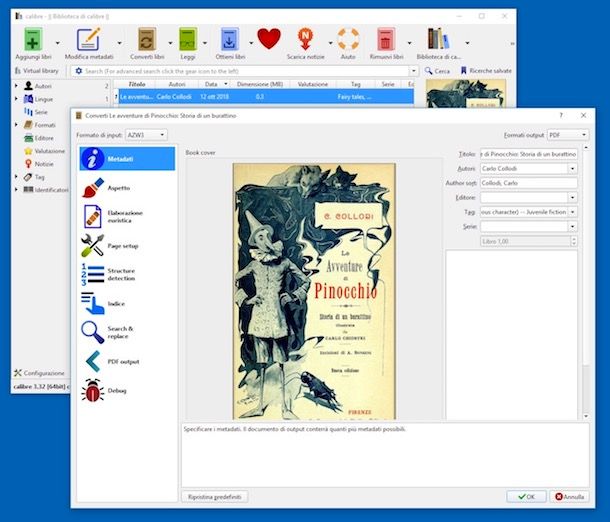Click the Pinocchio book cover image
610x522 pixels.
(x=314, y=291)
